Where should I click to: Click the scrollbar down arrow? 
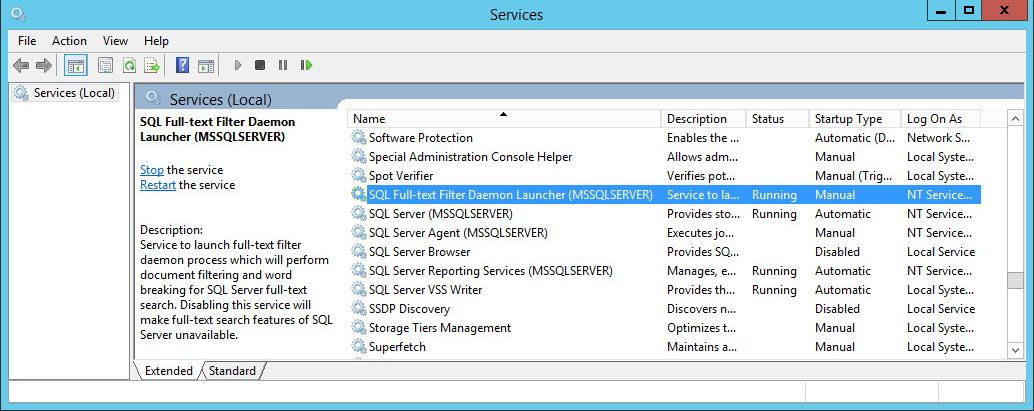click(1015, 350)
